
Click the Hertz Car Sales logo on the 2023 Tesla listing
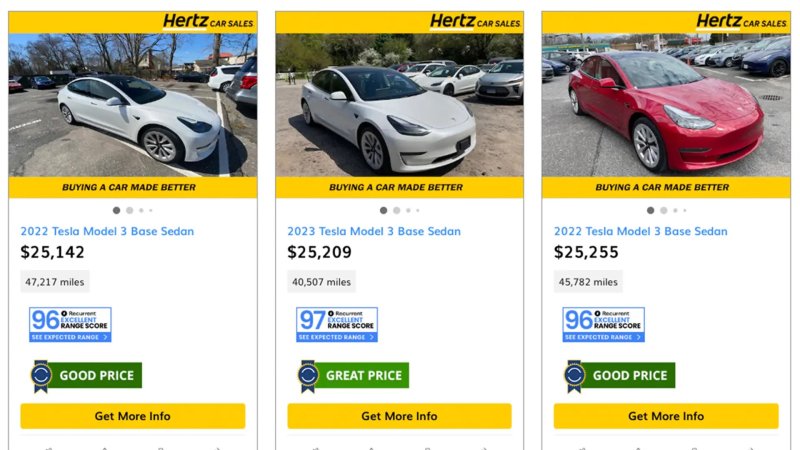point(475,22)
